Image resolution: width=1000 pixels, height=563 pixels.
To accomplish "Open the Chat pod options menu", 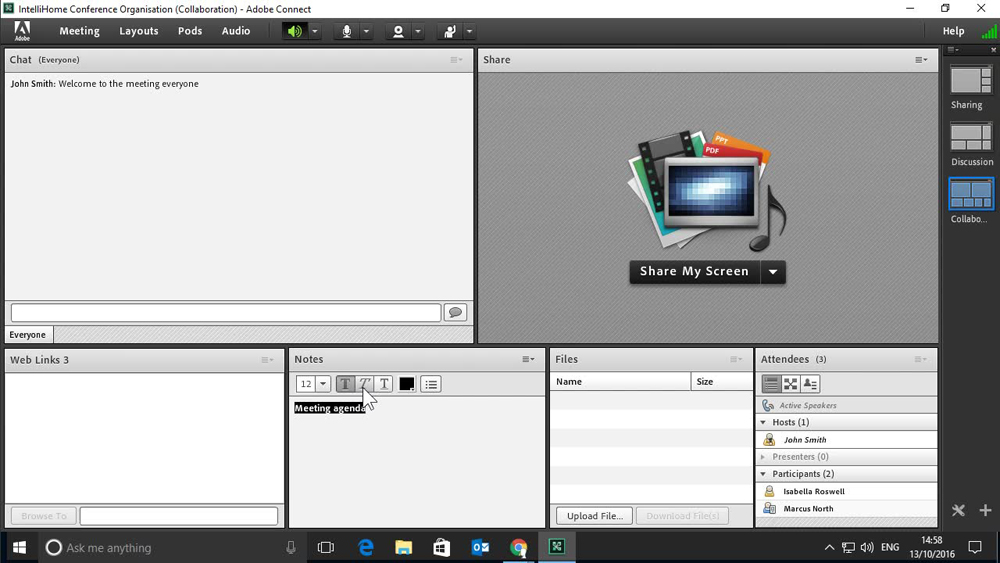I will tap(457, 60).
